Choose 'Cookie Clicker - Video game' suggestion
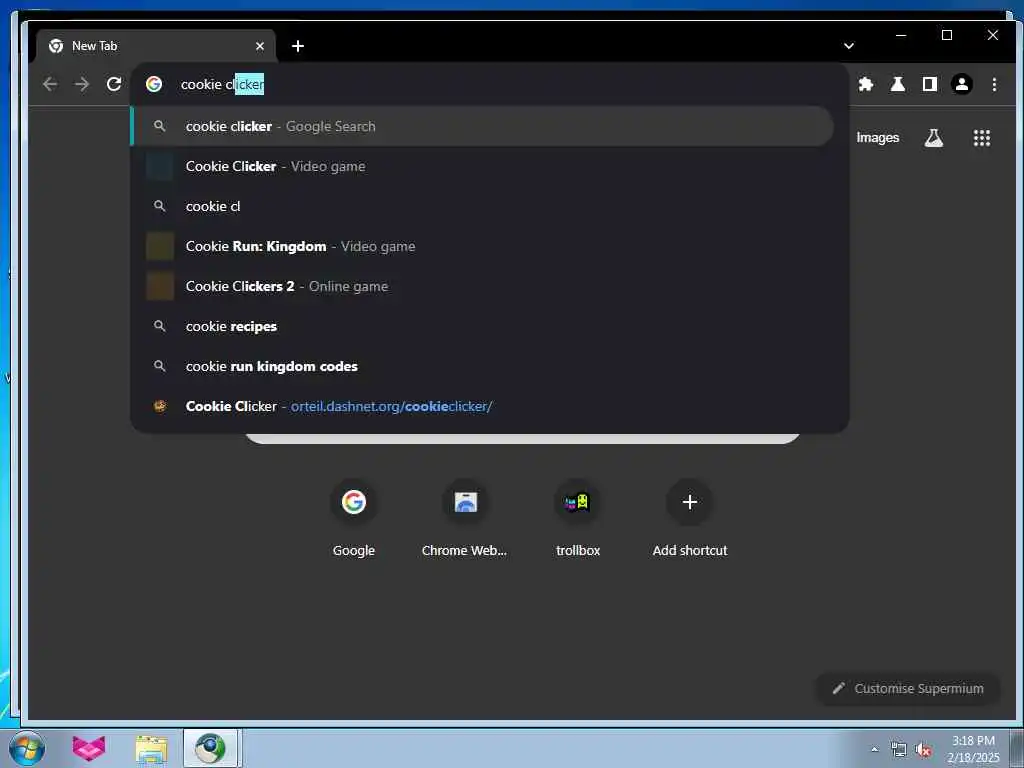The image size is (1024, 768). [x=482, y=167]
